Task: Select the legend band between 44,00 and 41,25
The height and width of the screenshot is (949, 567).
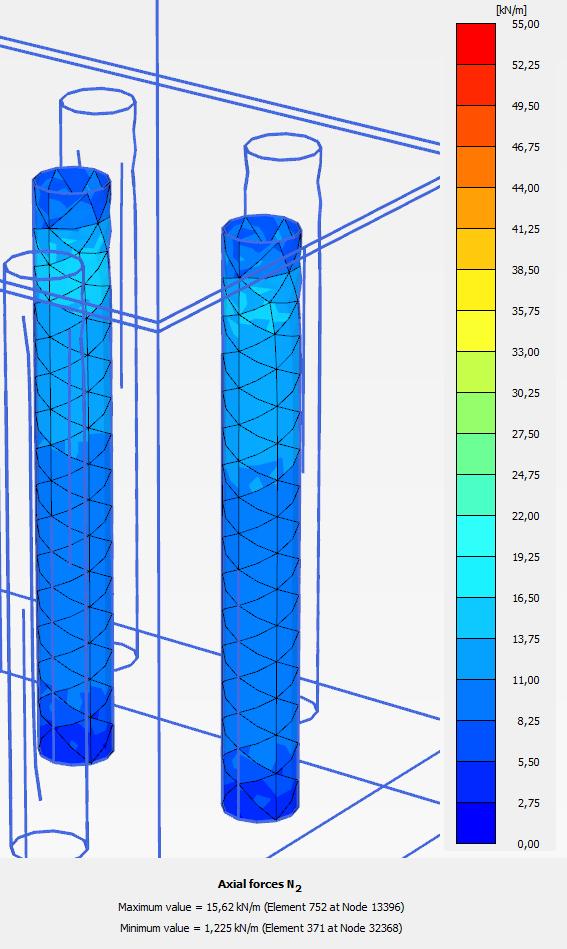Action: pos(476,208)
